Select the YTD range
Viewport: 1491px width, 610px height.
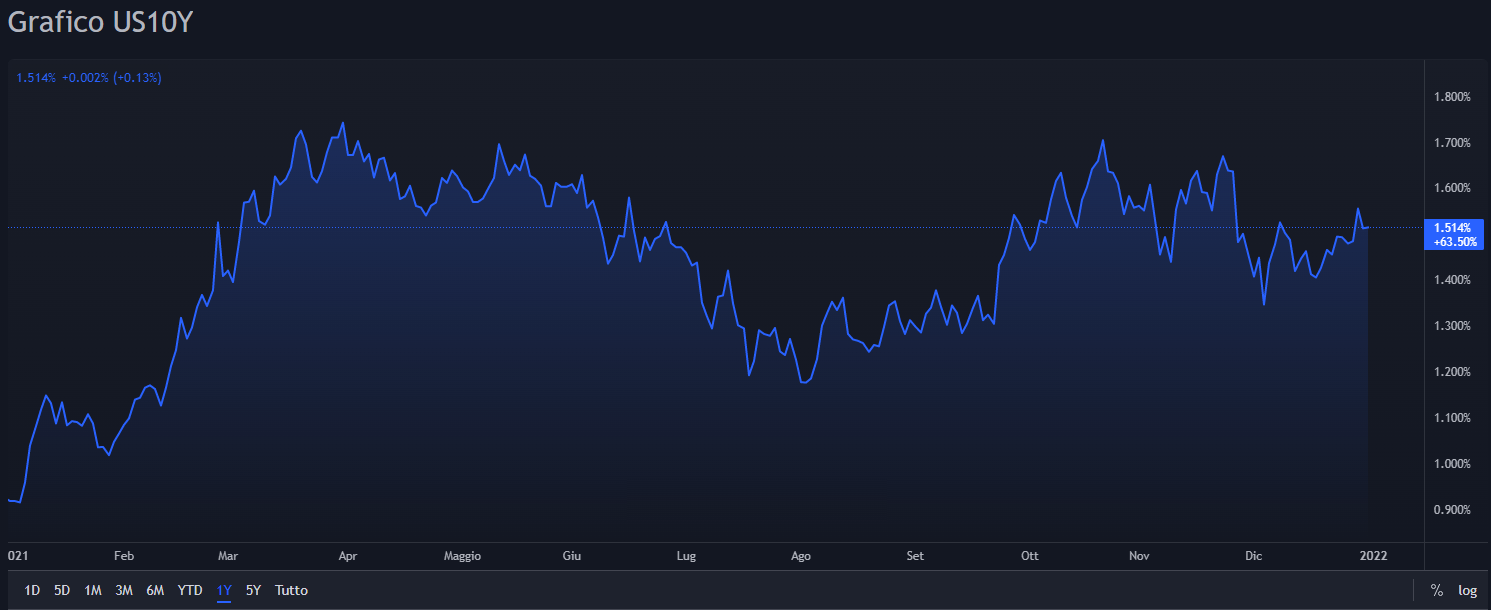point(190,590)
